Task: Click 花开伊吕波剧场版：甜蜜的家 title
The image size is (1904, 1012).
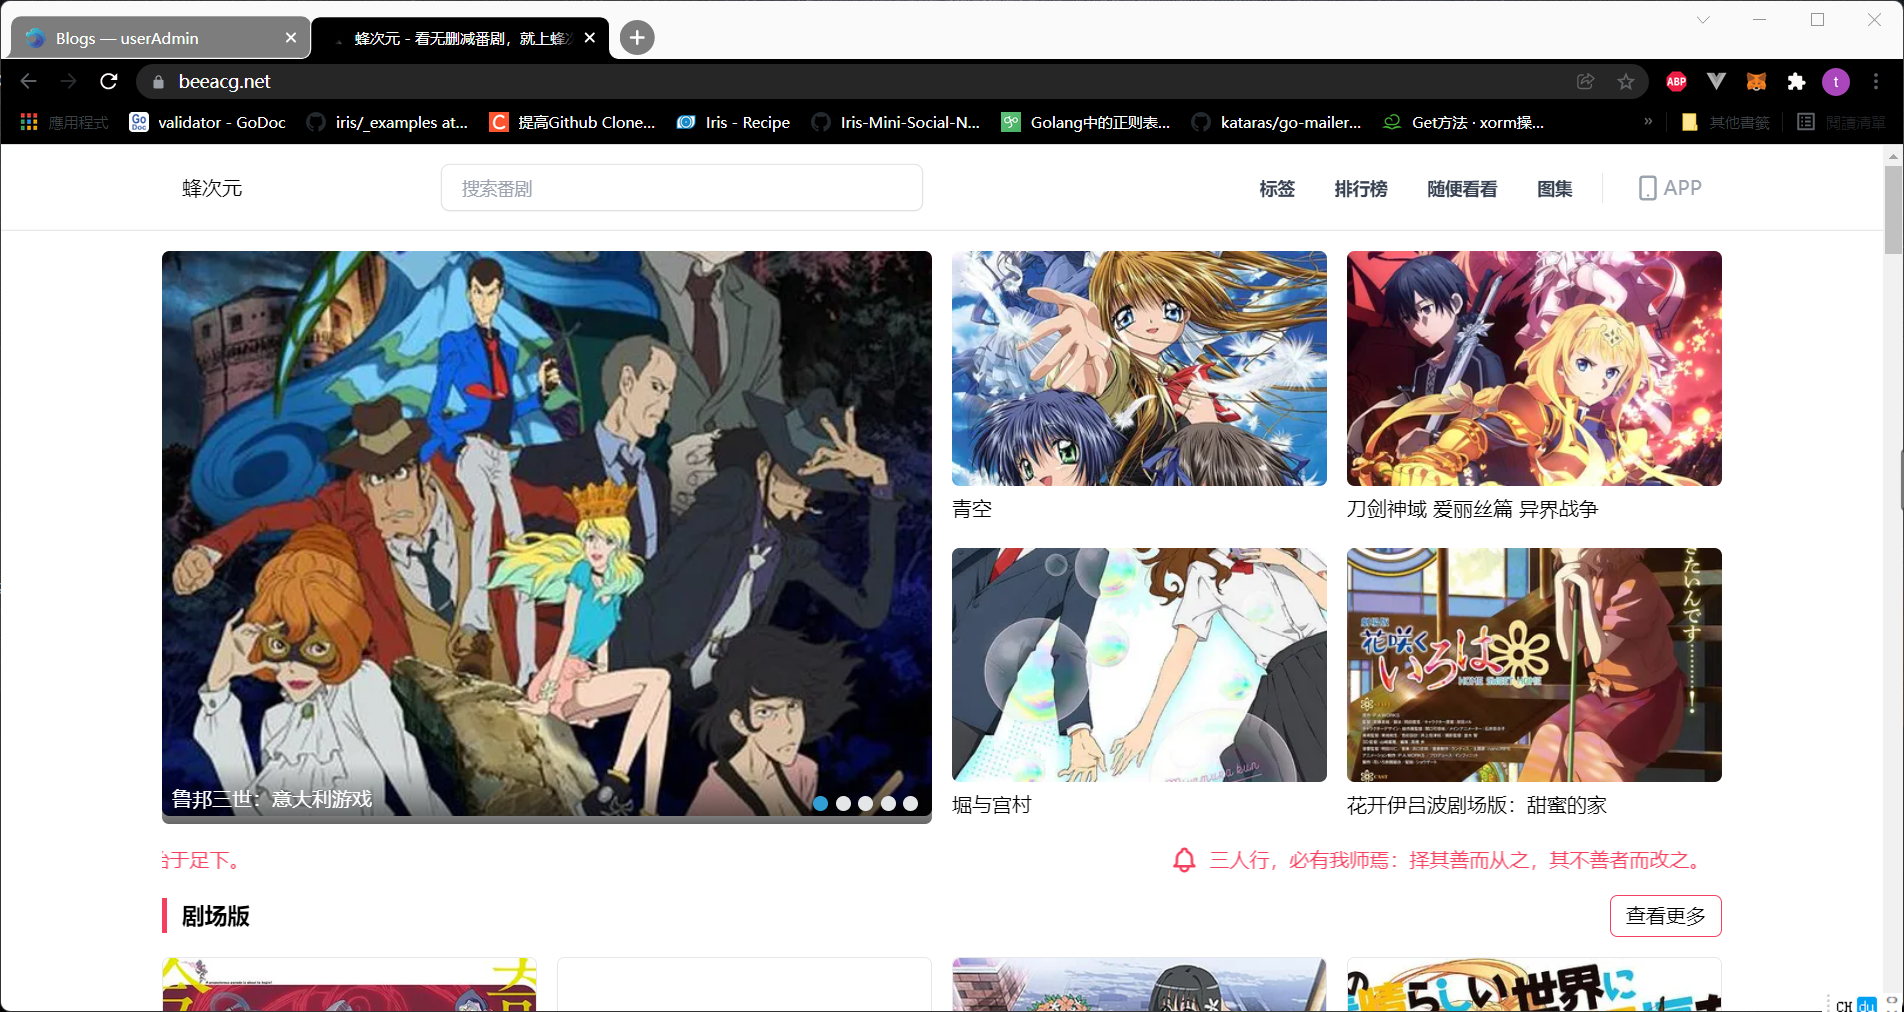Action: [1476, 805]
